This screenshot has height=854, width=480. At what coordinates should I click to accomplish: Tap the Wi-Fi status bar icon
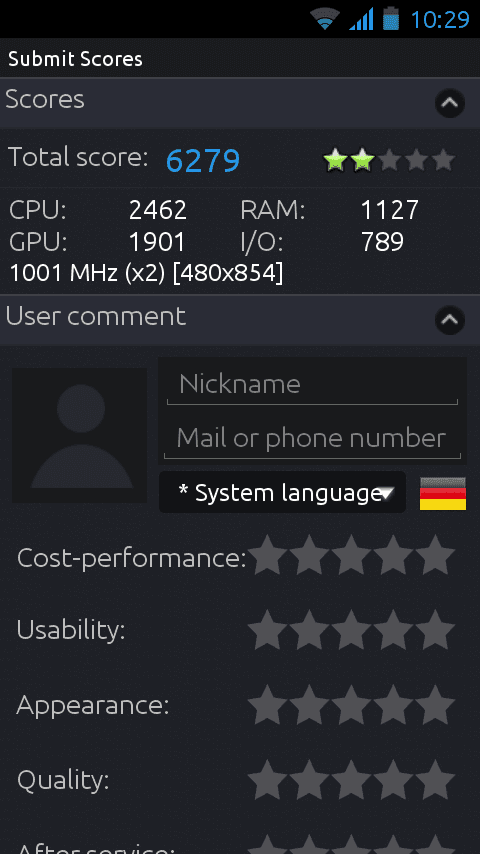(x=325, y=19)
